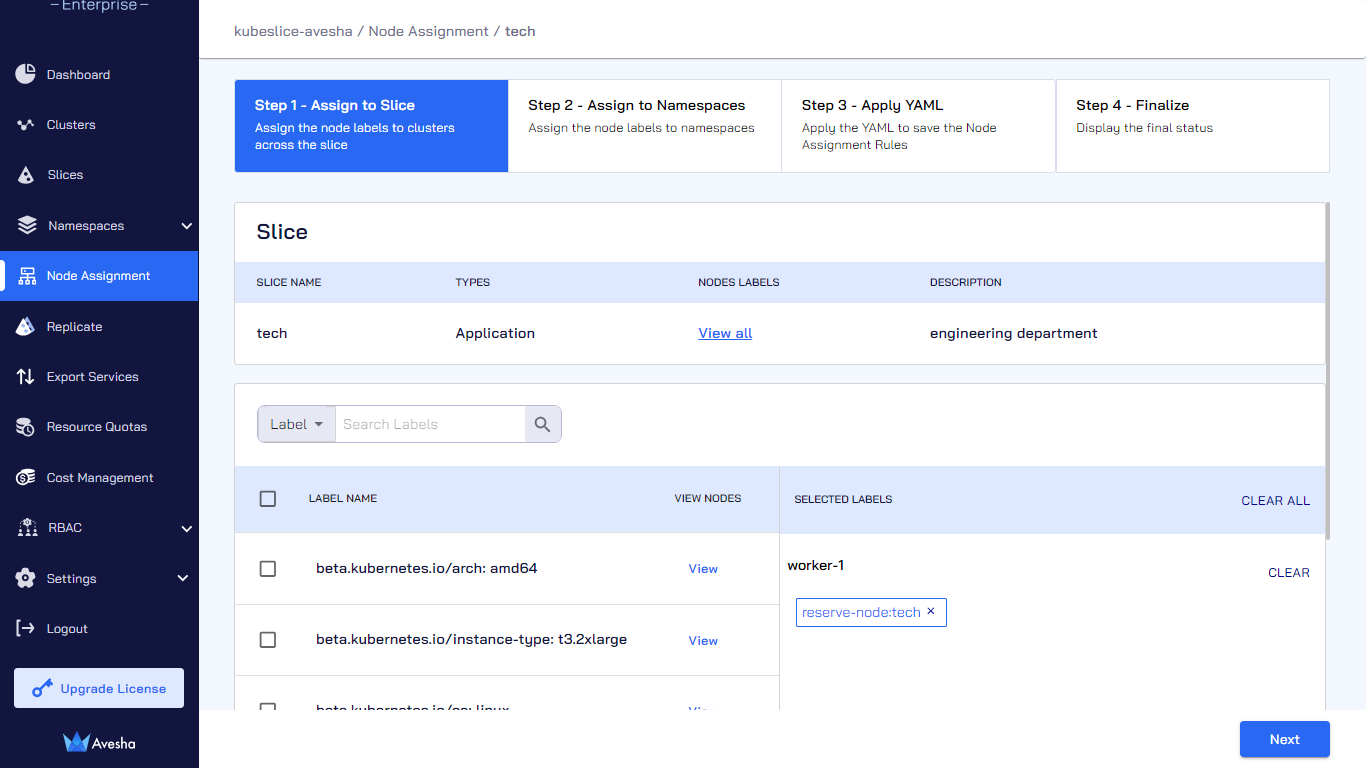Open Clusters menu item
The image size is (1366, 768).
tap(99, 125)
